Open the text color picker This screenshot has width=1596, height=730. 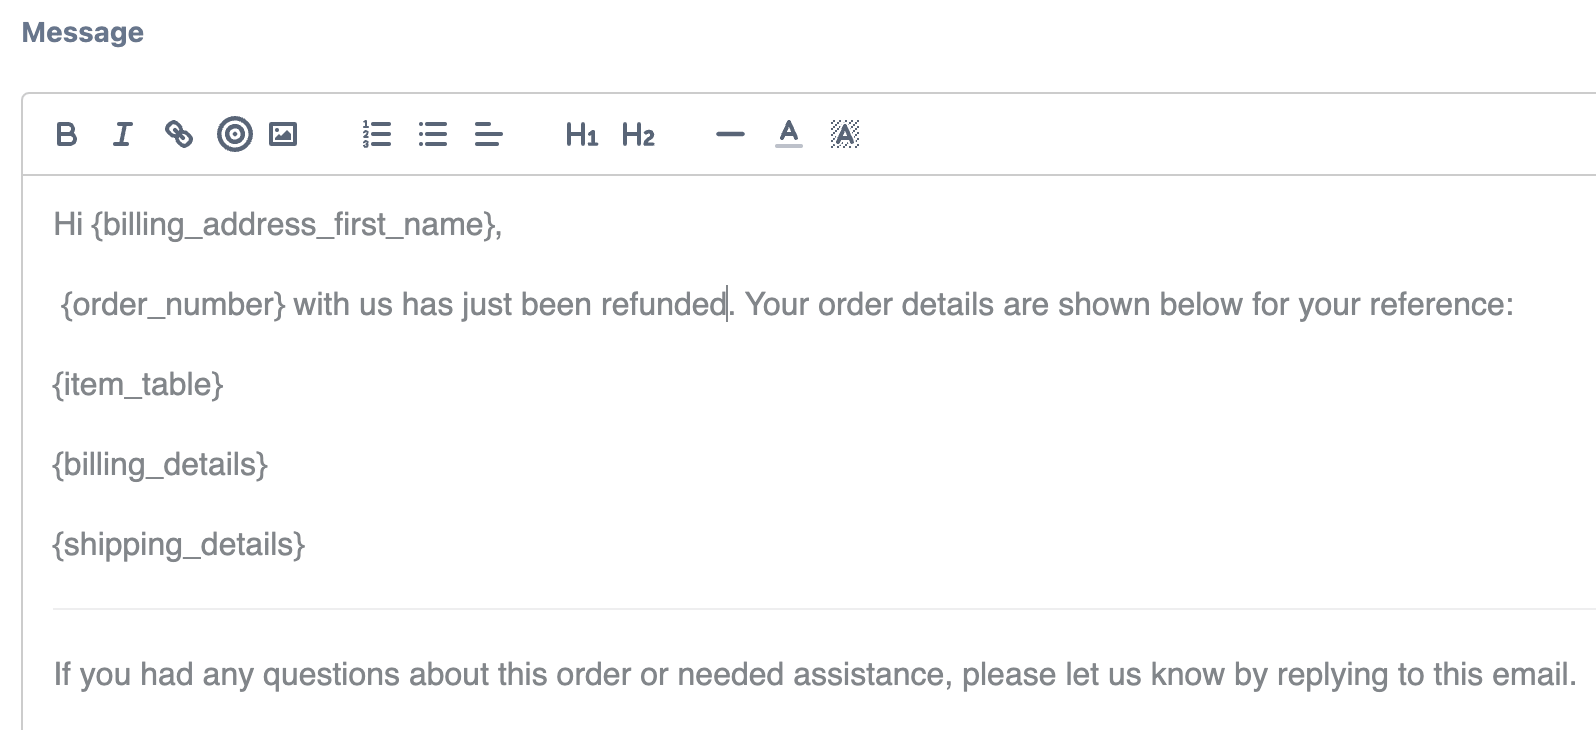787,134
